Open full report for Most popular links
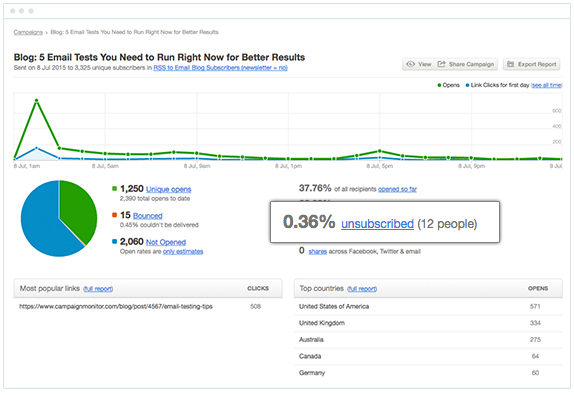The image size is (574, 395). (98, 289)
